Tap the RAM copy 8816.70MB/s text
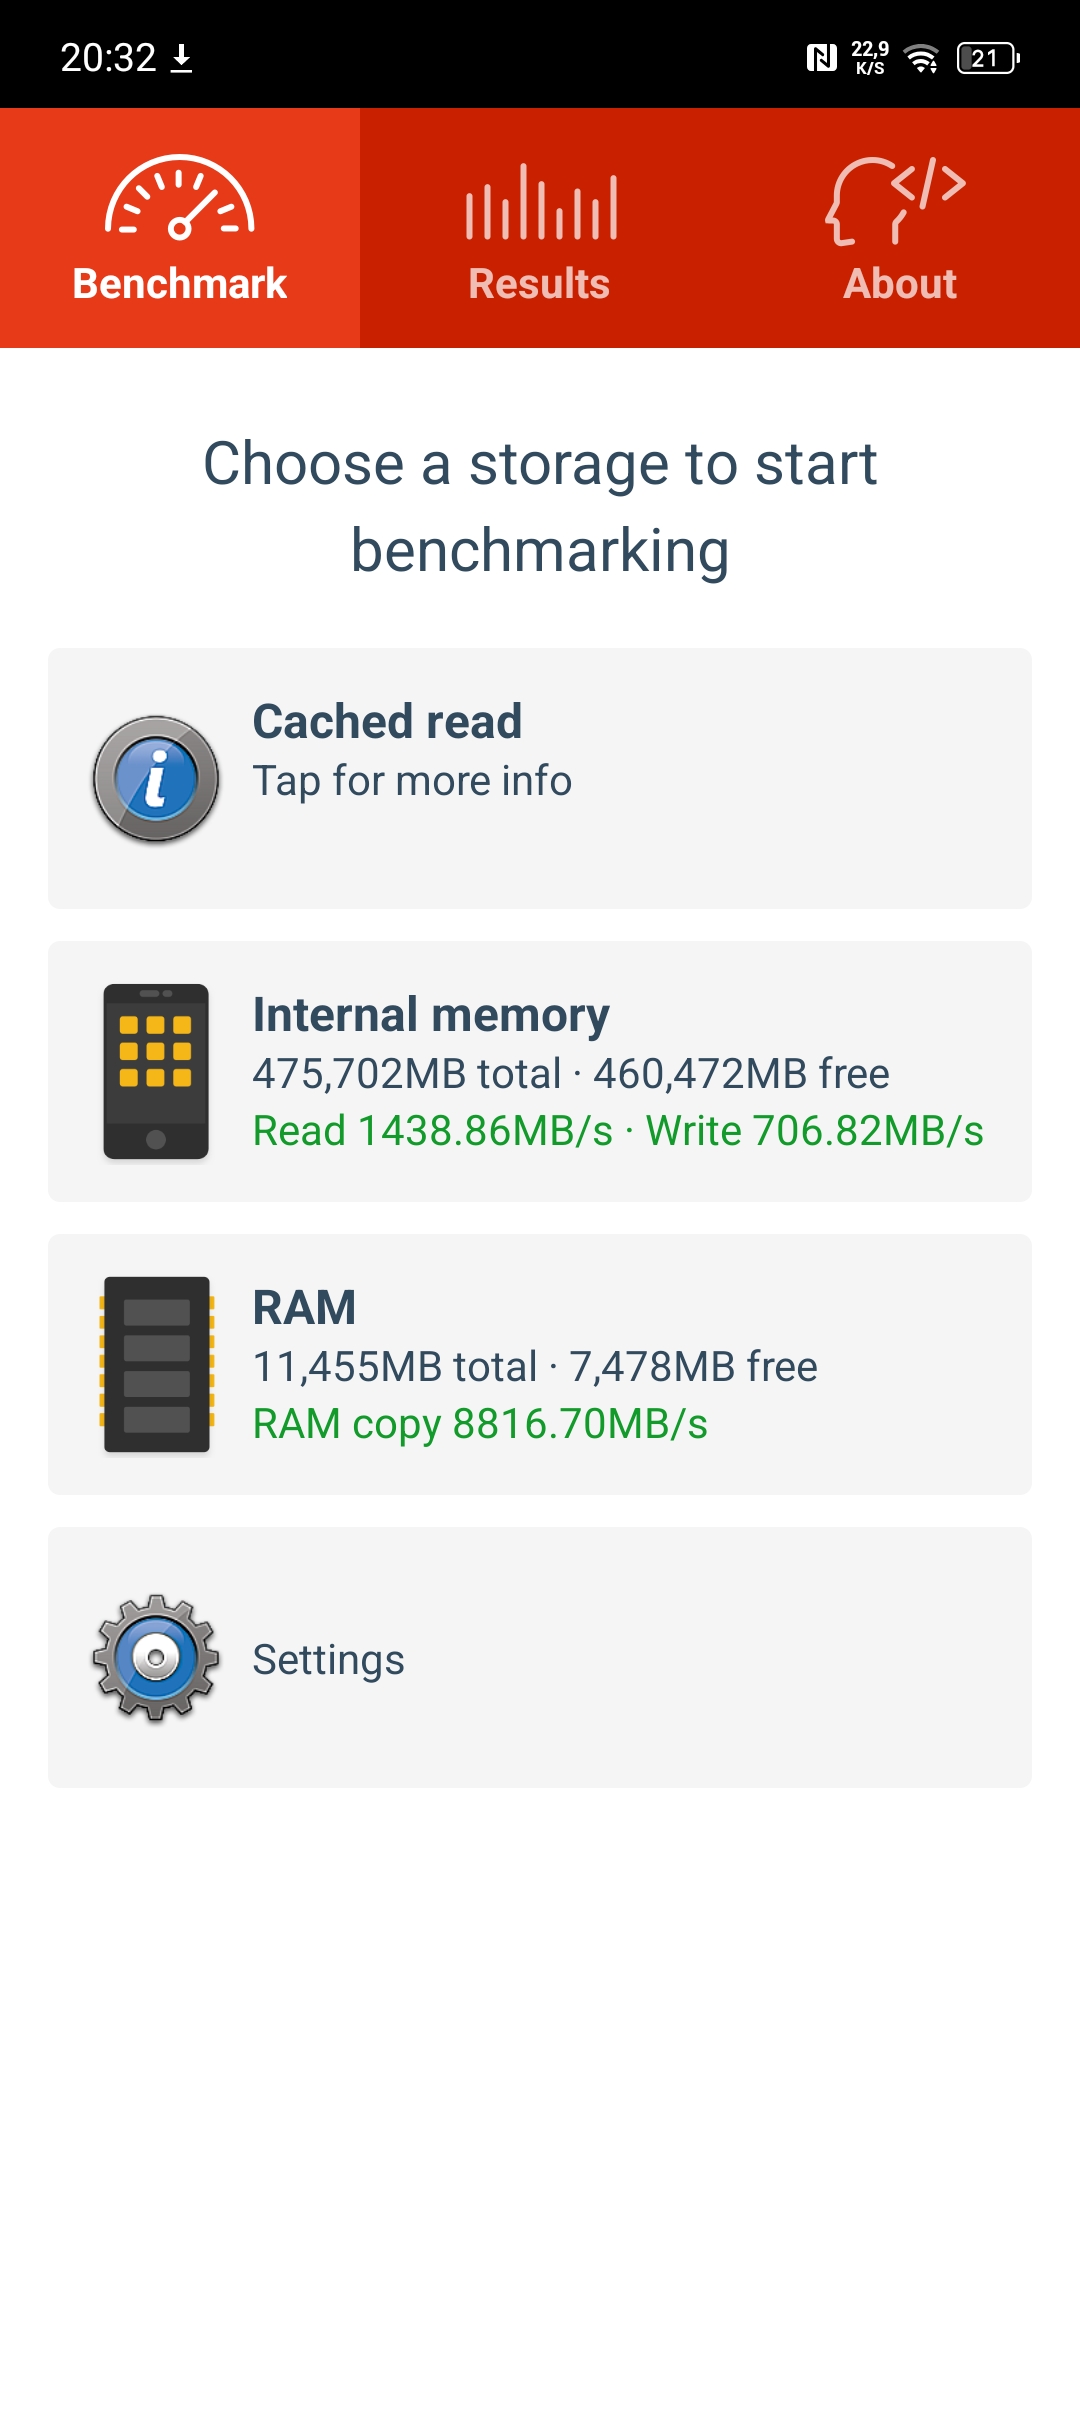 [x=480, y=1424]
